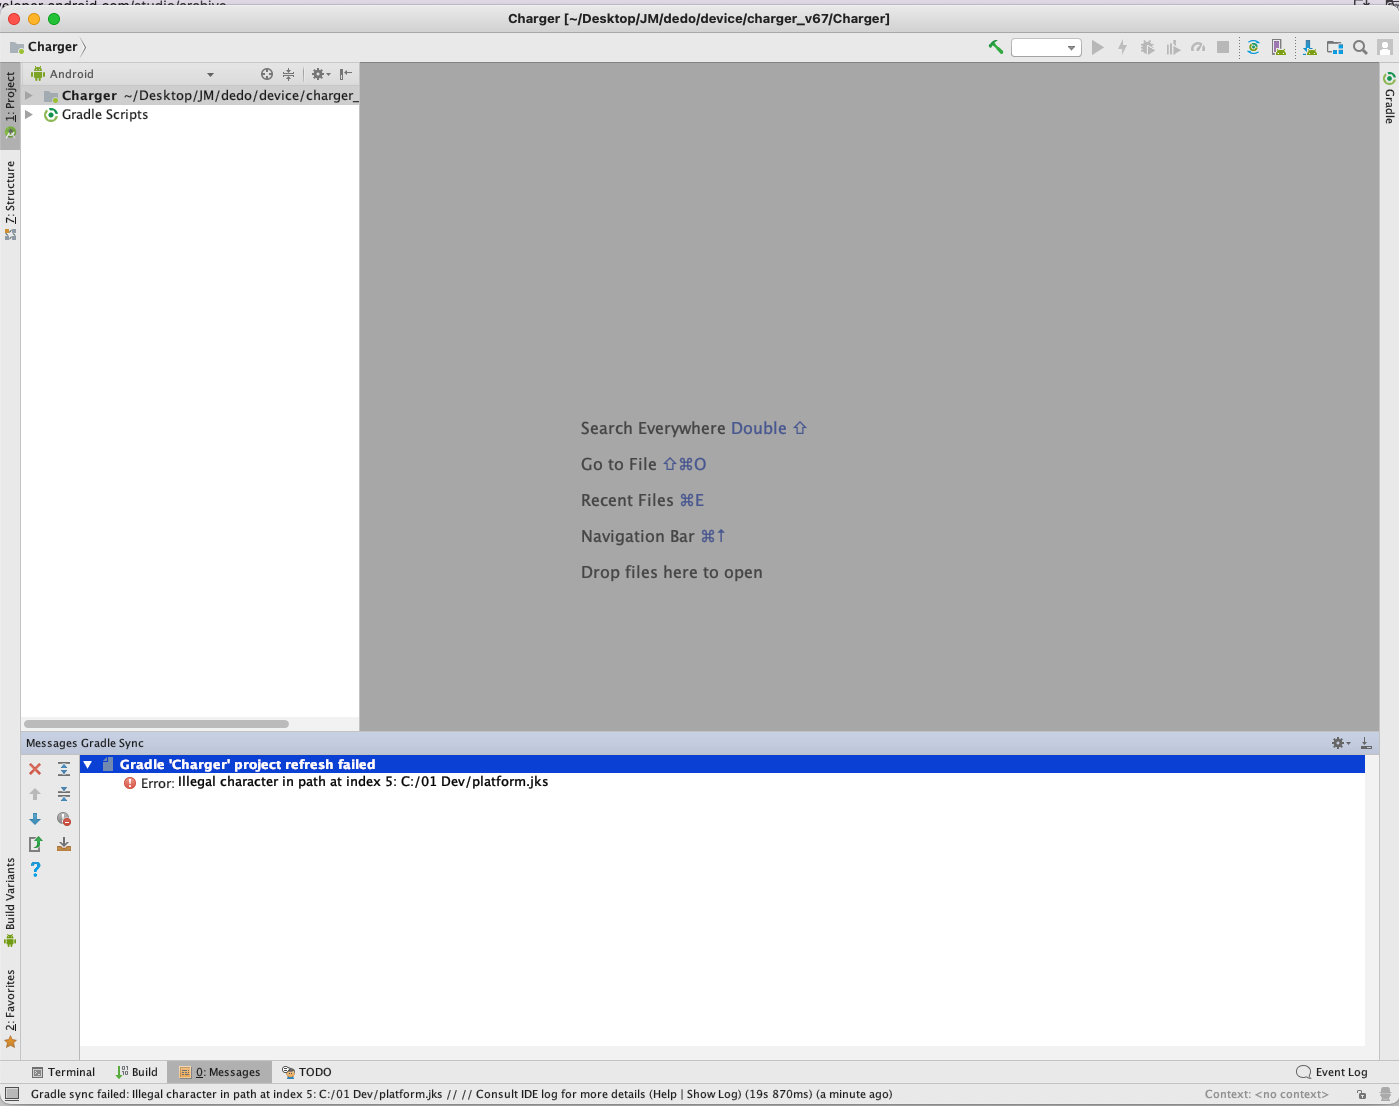Click the user account avatar icon
This screenshot has width=1399, height=1106.
click(x=1385, y=47)
